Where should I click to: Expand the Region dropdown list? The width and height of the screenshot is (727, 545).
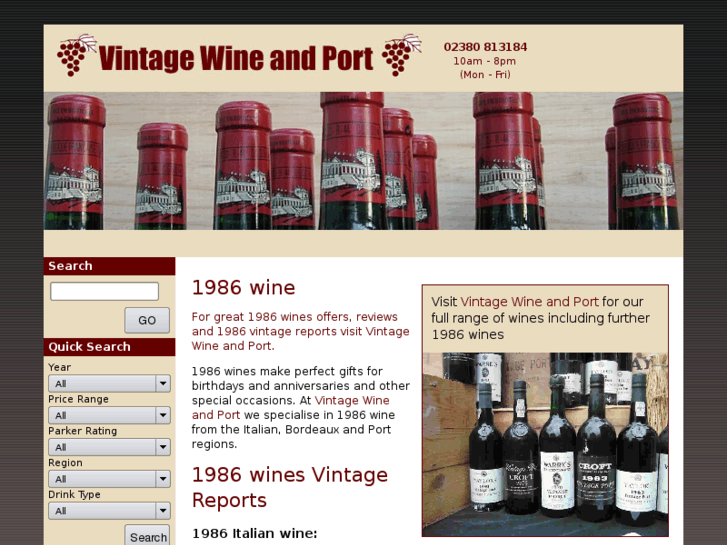pos(109,479)
